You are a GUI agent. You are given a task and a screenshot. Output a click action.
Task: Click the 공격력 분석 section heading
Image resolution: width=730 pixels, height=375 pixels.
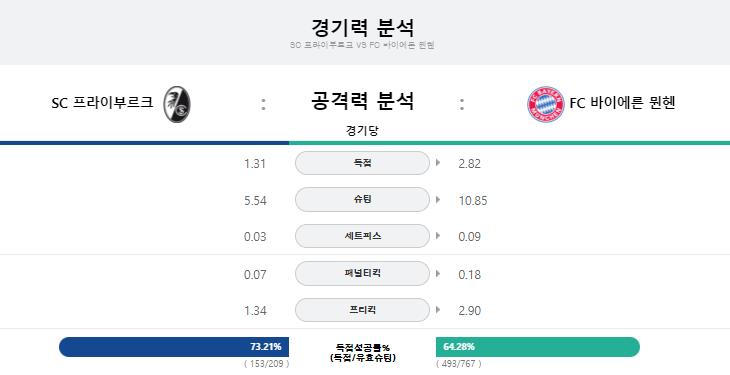[362, 101]
